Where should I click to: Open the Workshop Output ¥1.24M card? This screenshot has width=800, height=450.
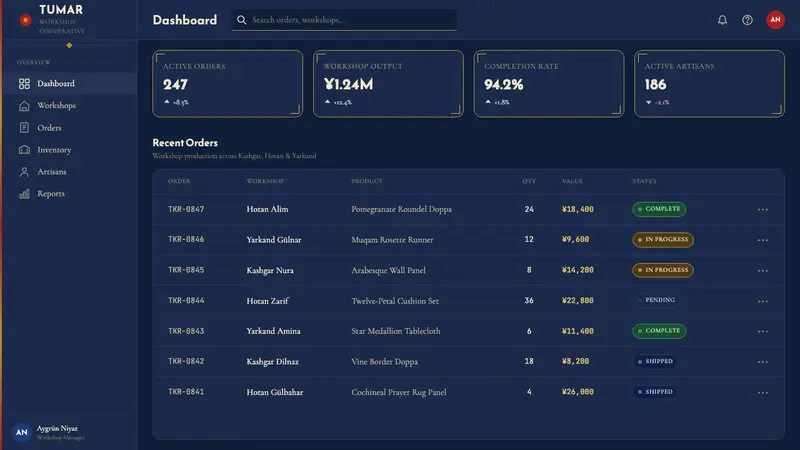(x=388, y=84)
